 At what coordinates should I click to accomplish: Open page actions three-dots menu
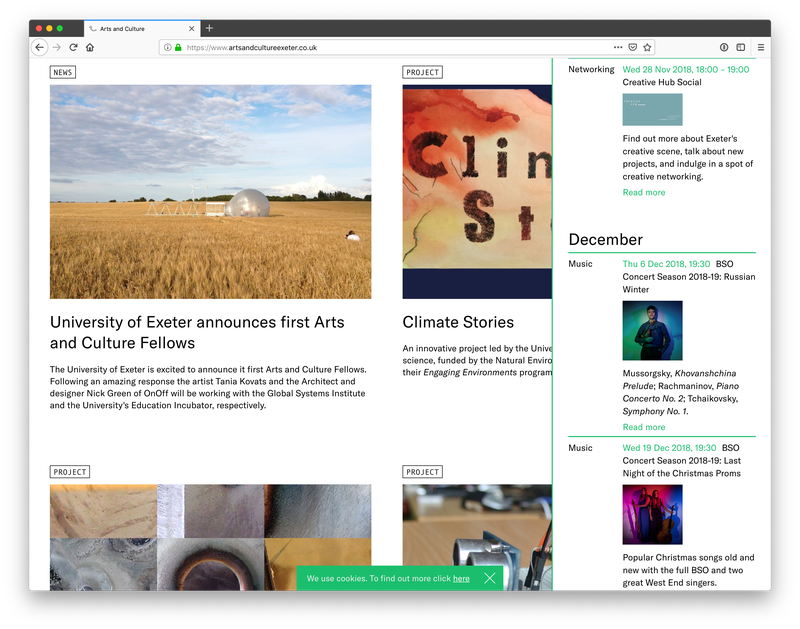pos(618,47)
